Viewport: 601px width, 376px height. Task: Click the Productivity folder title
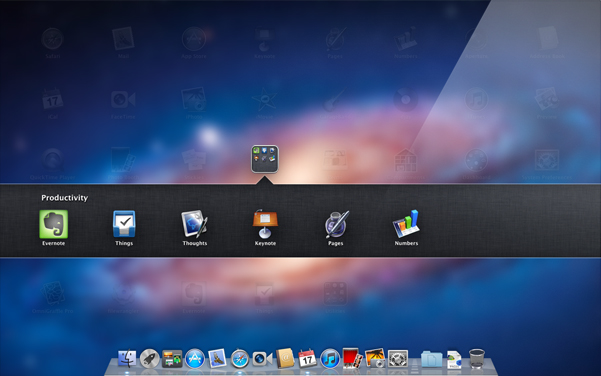pos(65,198)
